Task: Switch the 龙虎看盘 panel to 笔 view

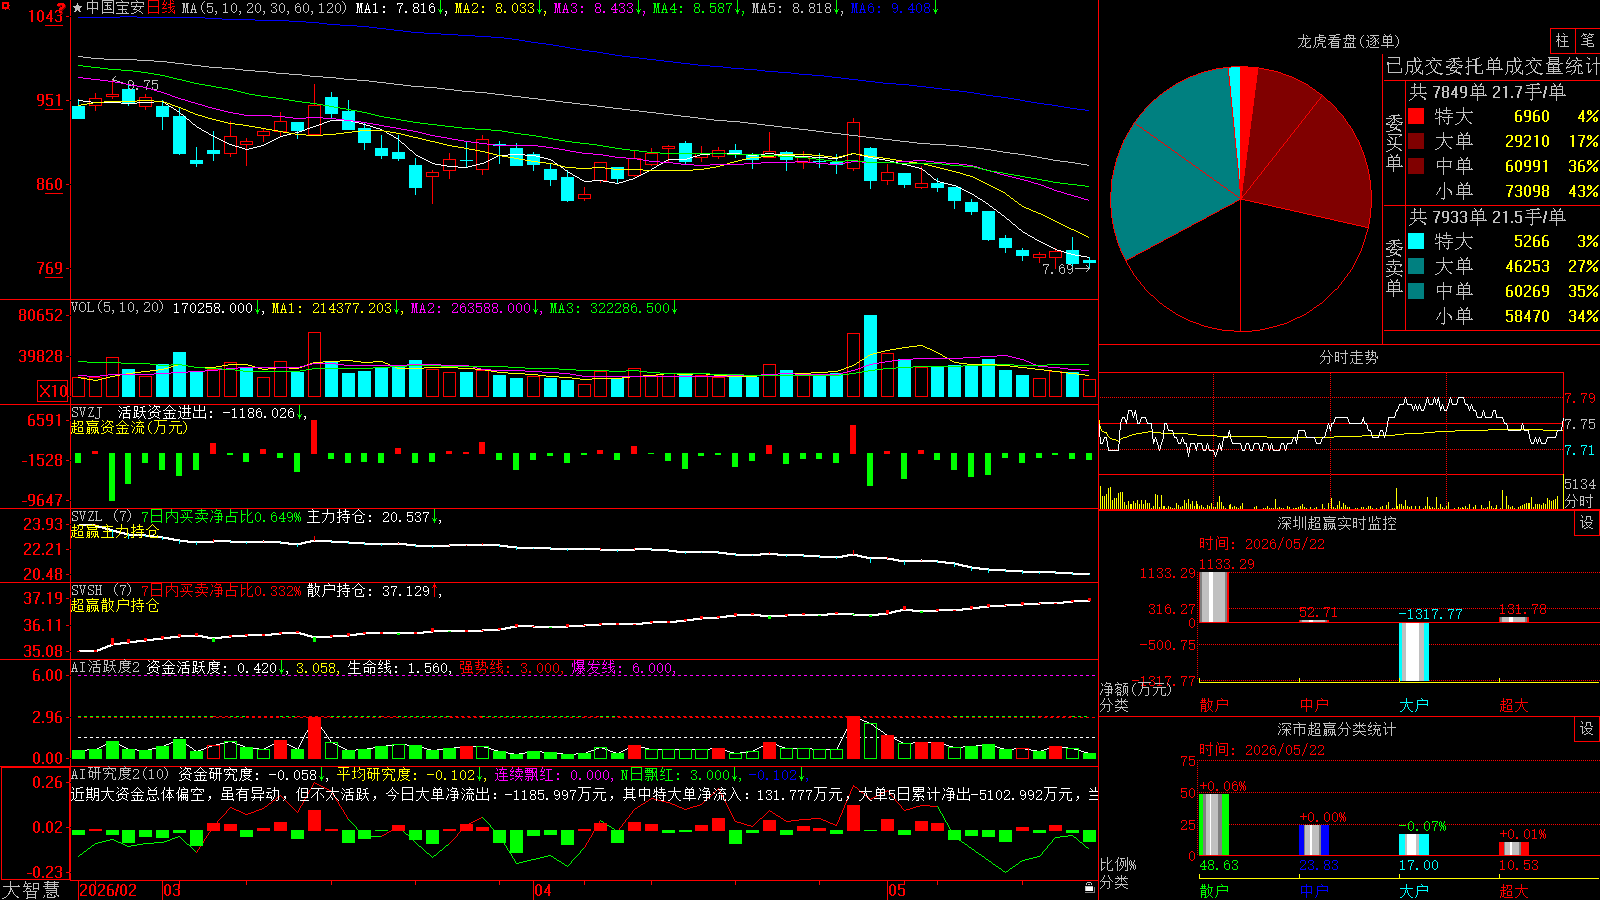Action: coord(1587,40)
